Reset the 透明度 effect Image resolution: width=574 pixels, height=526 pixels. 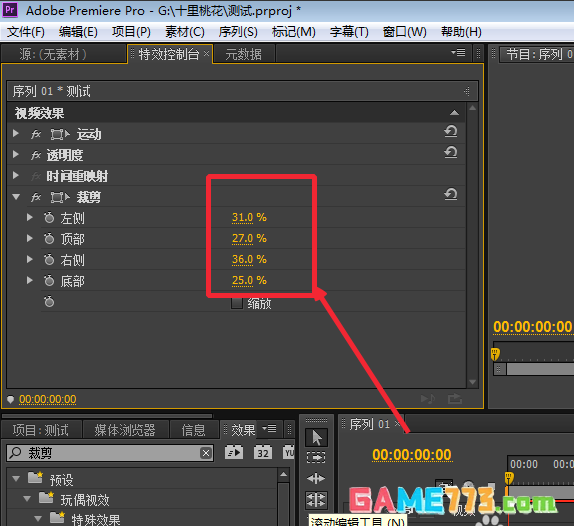pyautogui.click(x=451, y=152)
